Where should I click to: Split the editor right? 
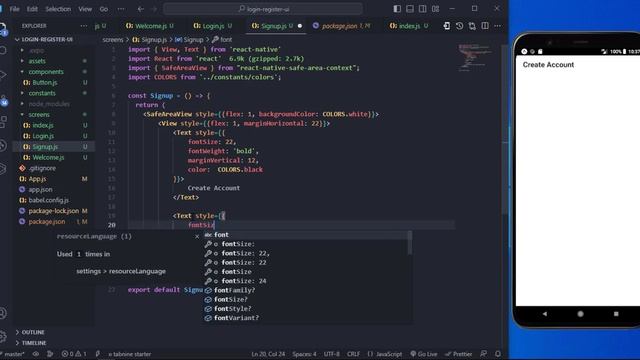[x=485, y=26]
